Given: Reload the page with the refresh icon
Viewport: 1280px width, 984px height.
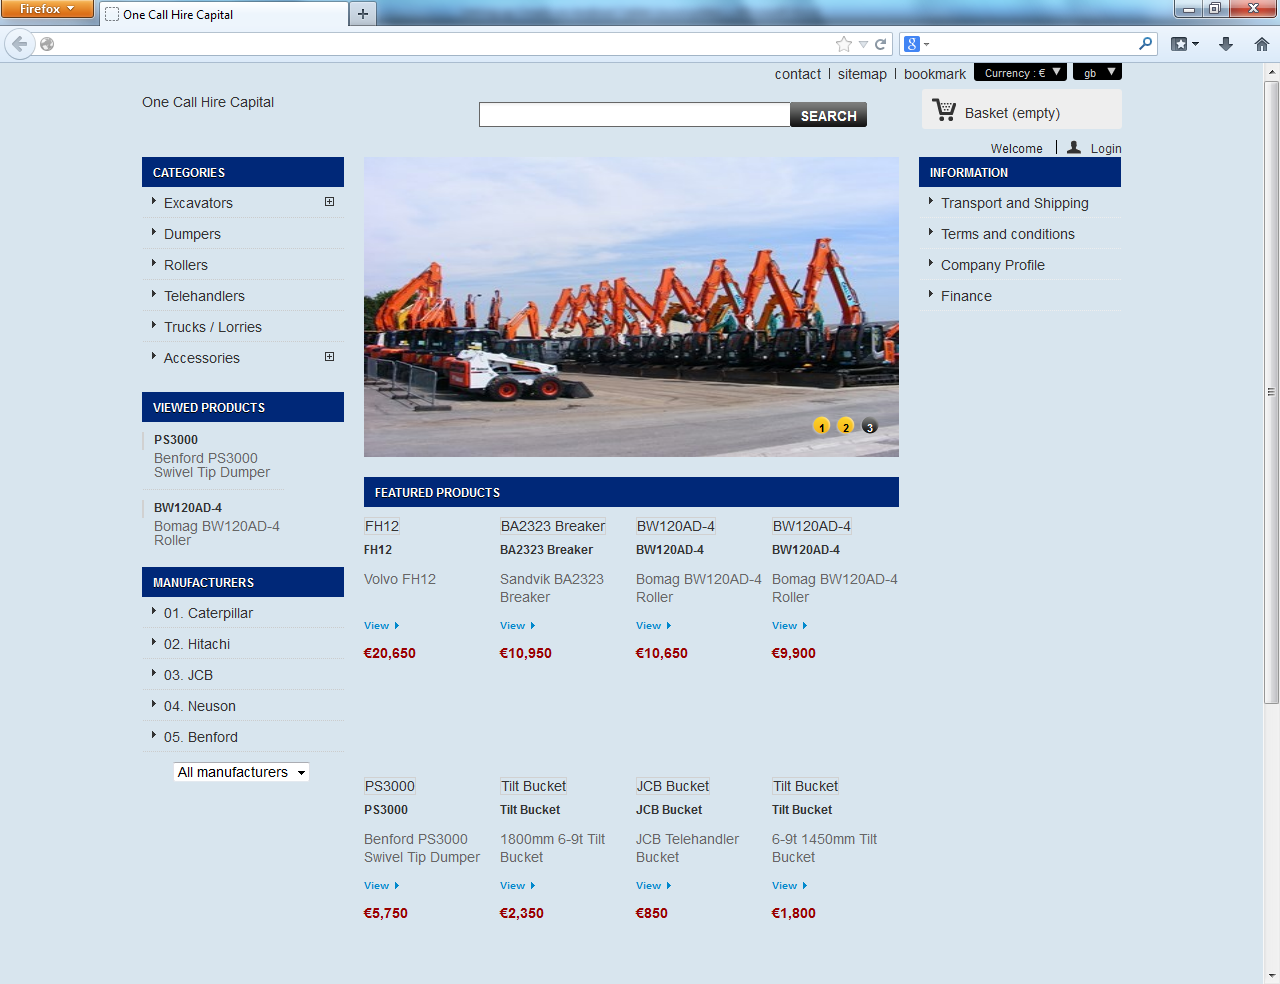Looking at the screenshot, I should click(881, 44).
